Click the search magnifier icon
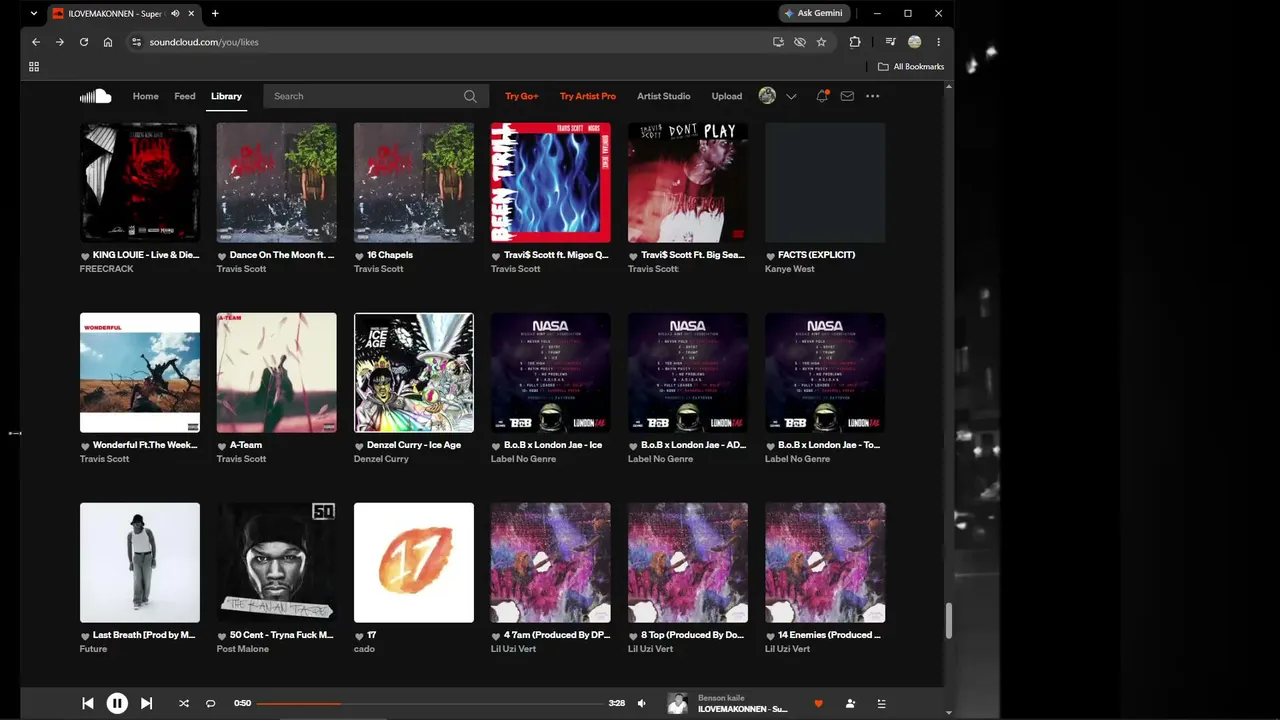 click(470, 96)
